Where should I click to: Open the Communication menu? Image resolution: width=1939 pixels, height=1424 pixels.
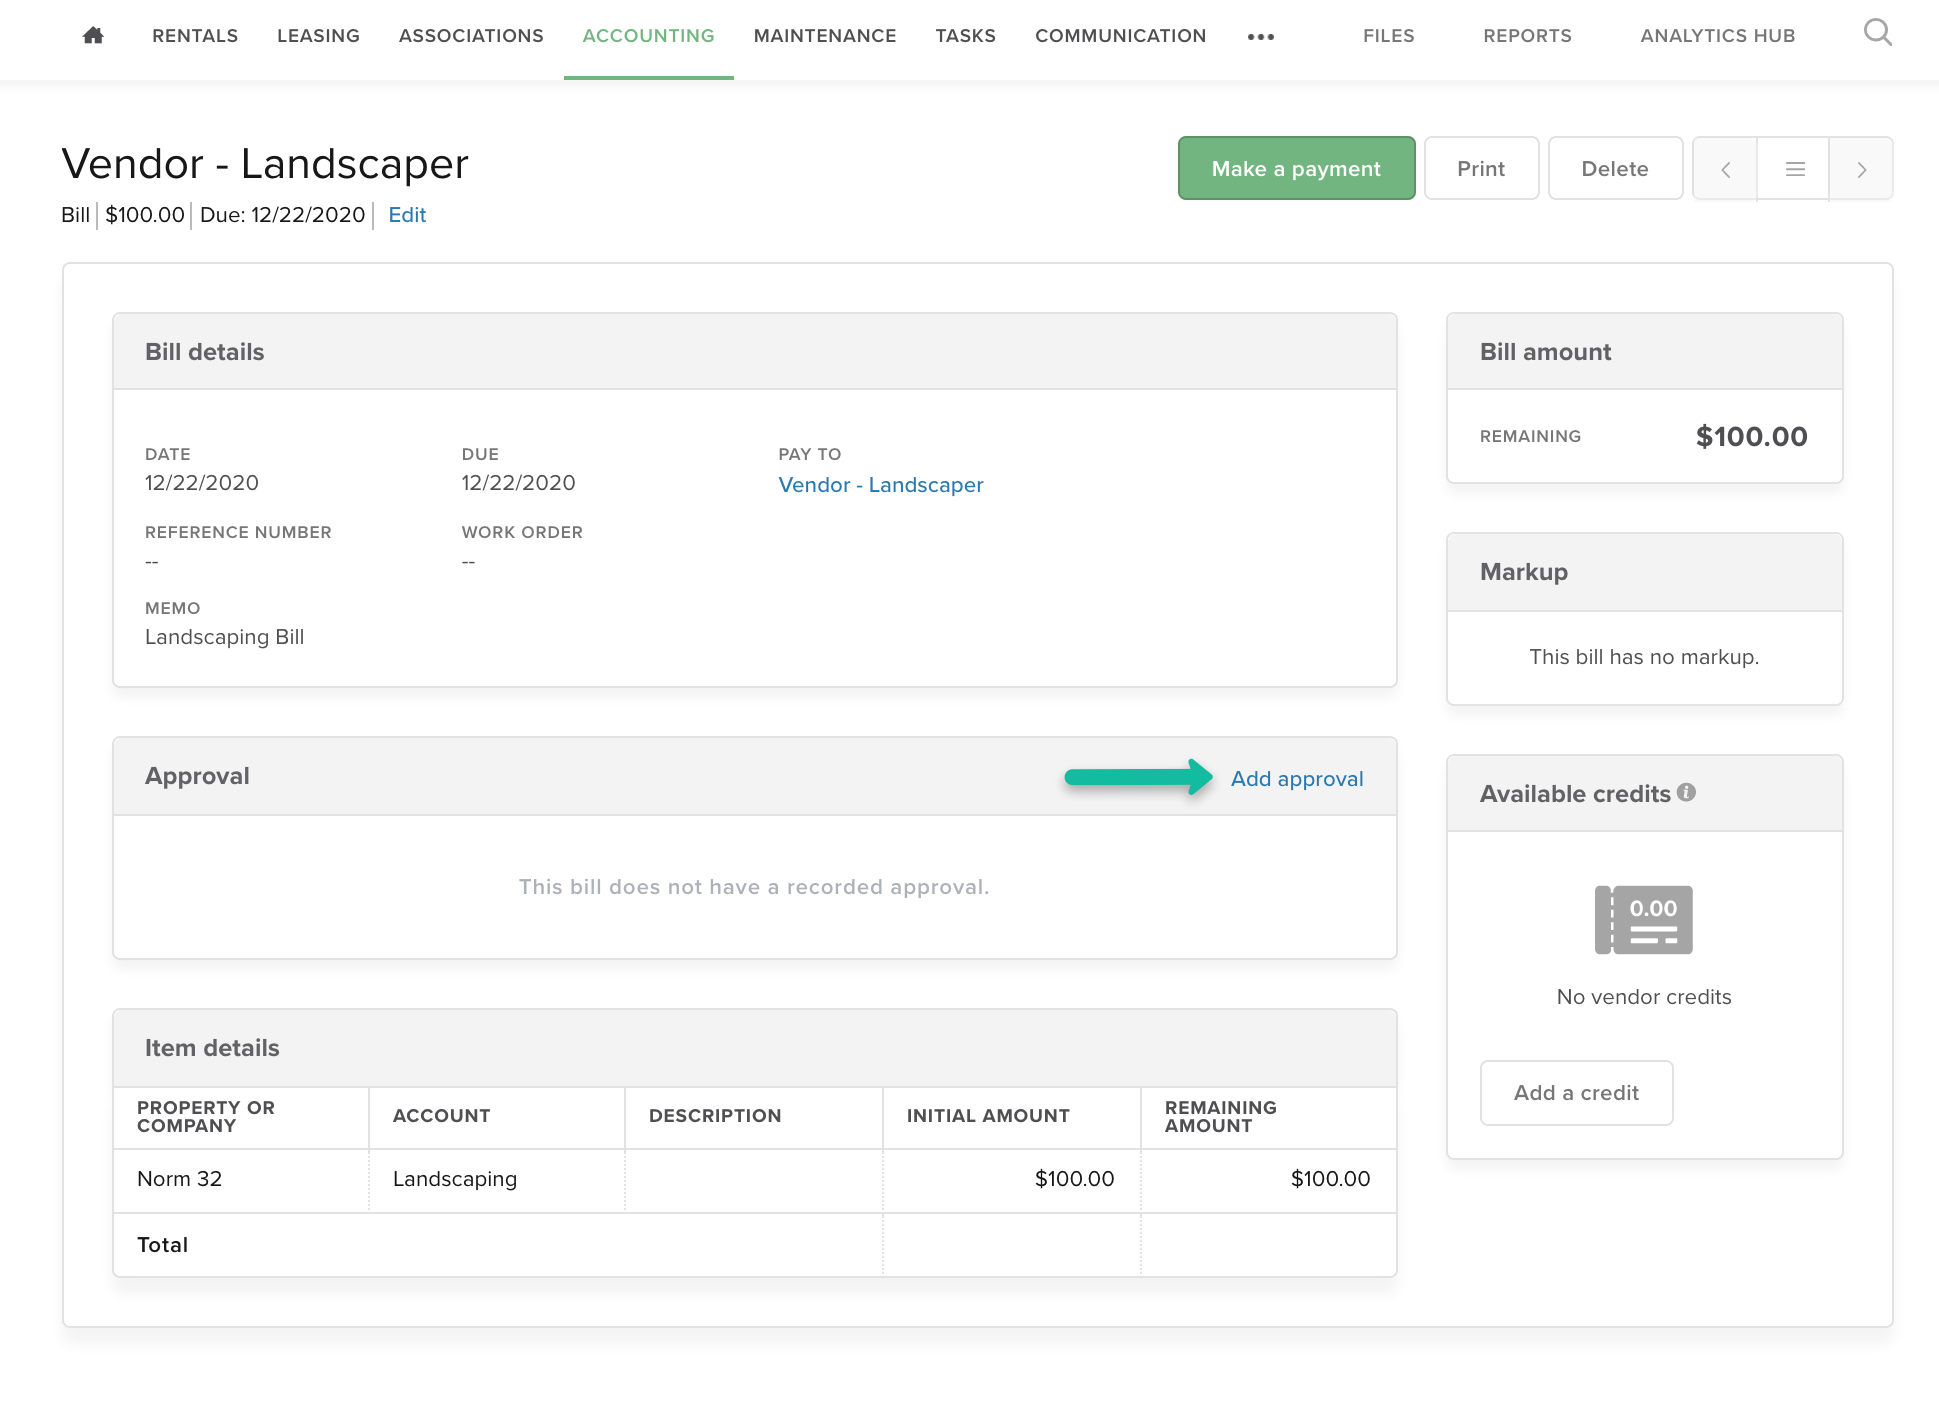1120,36
